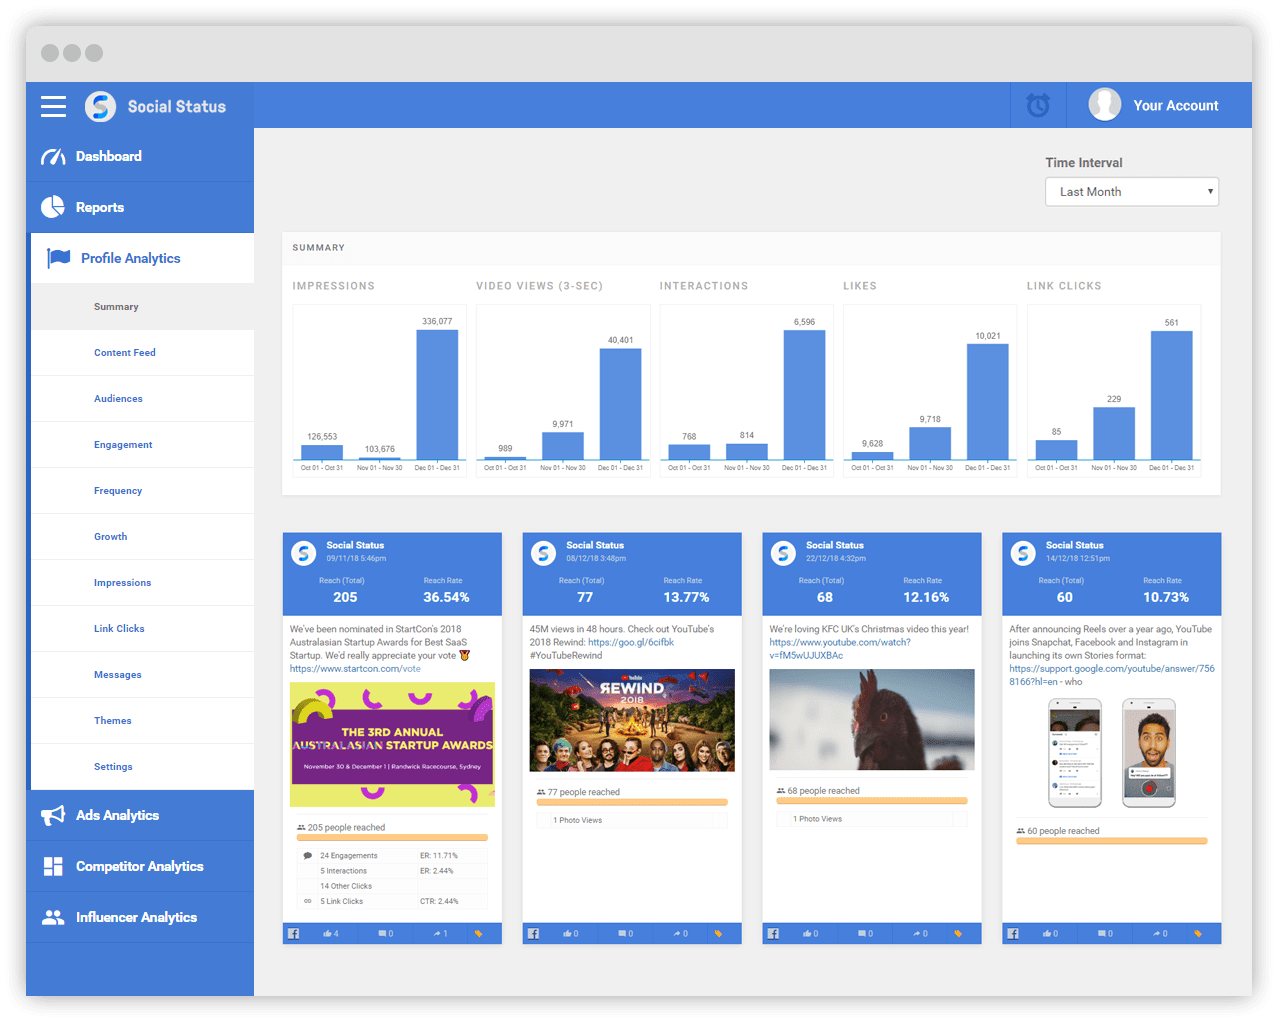The height and width of the screenshot is (1024, 1280).
Task: Click the Social Status logo icon
Action: click(100, 106)
